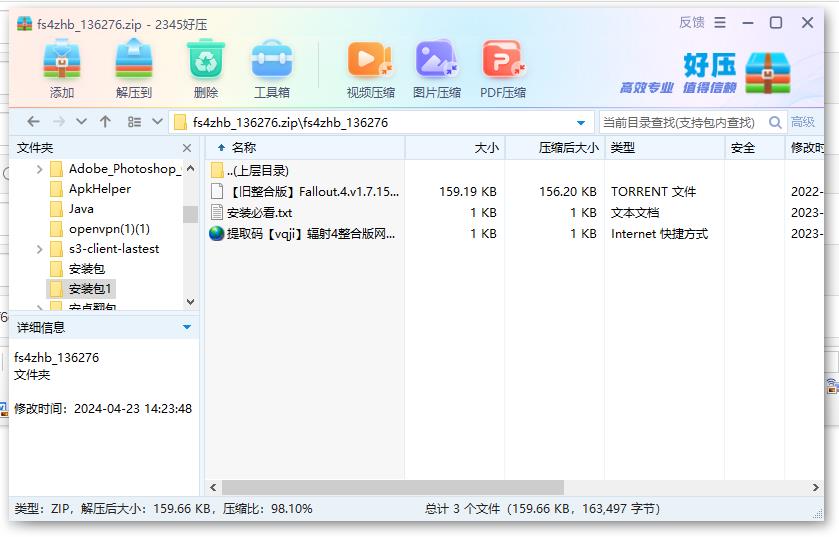Sort by 大小 column header
Image resolution: width=839 pixels, height=537 pixels.
click(455, 148)
